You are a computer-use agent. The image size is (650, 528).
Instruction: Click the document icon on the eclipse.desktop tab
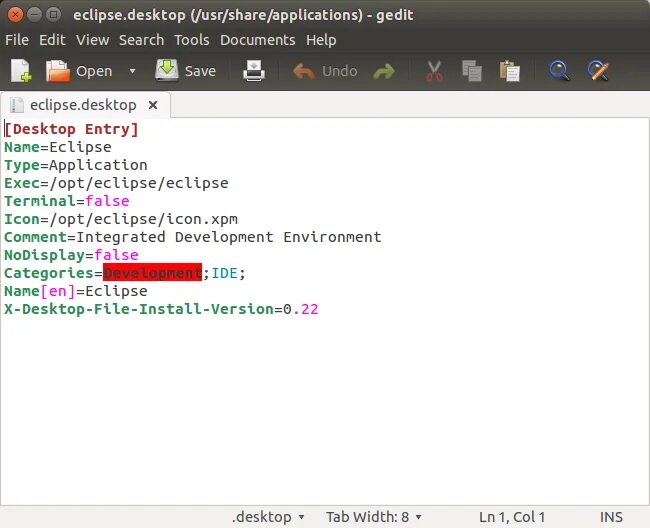pyautogui.click(x=17, y=105)
